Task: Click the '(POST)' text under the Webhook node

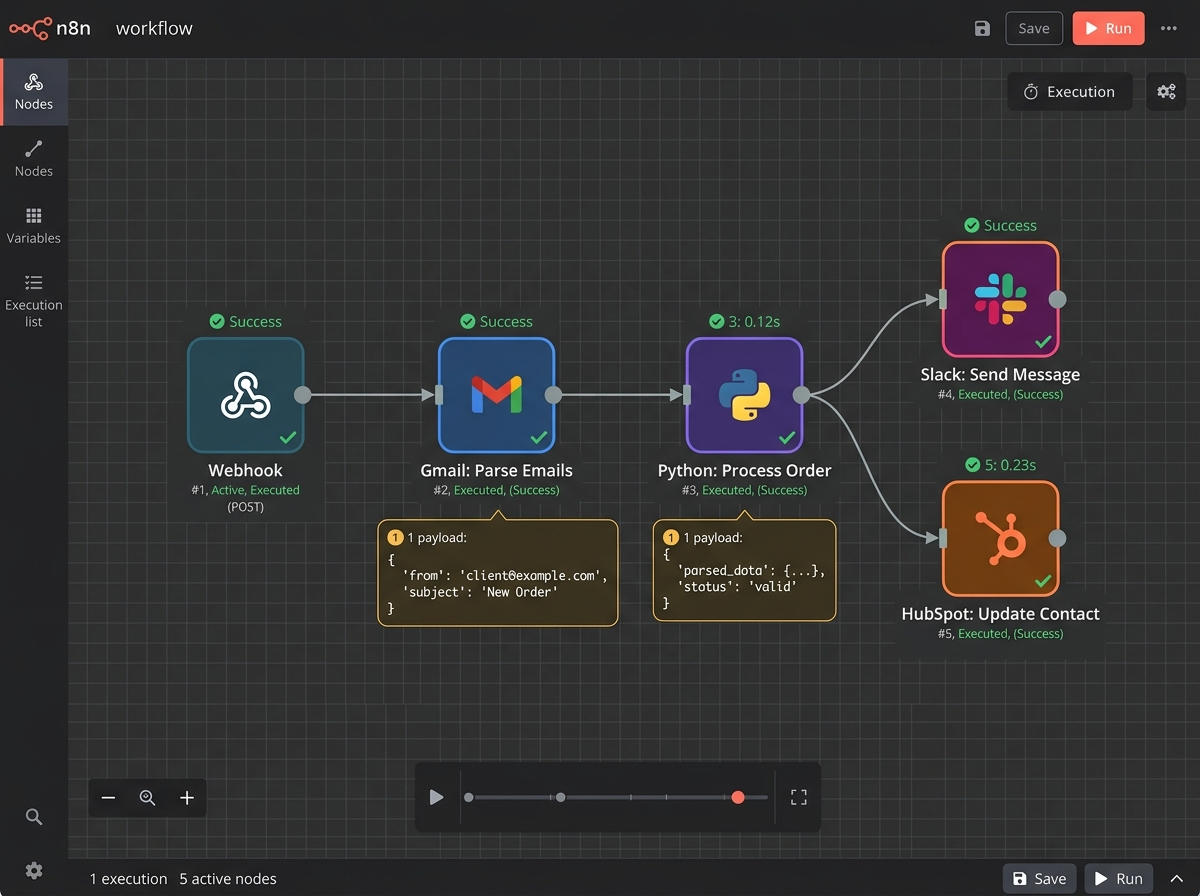Action: click(x=245, y=507)
